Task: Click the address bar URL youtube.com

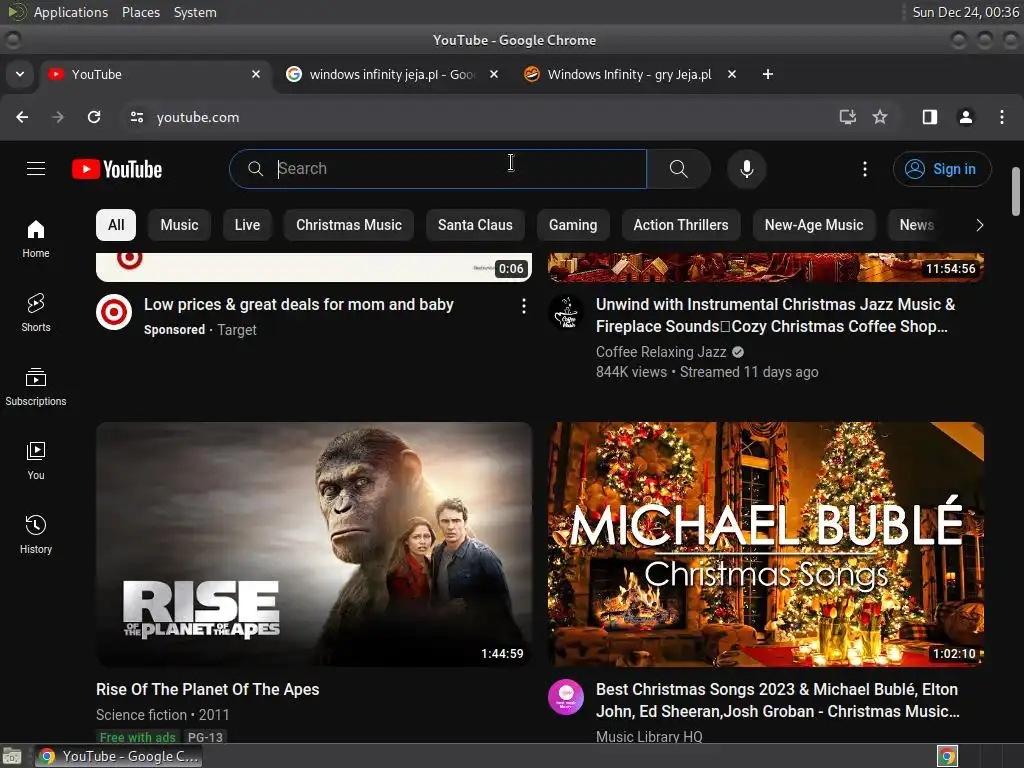Action: [x=198, y=118]
